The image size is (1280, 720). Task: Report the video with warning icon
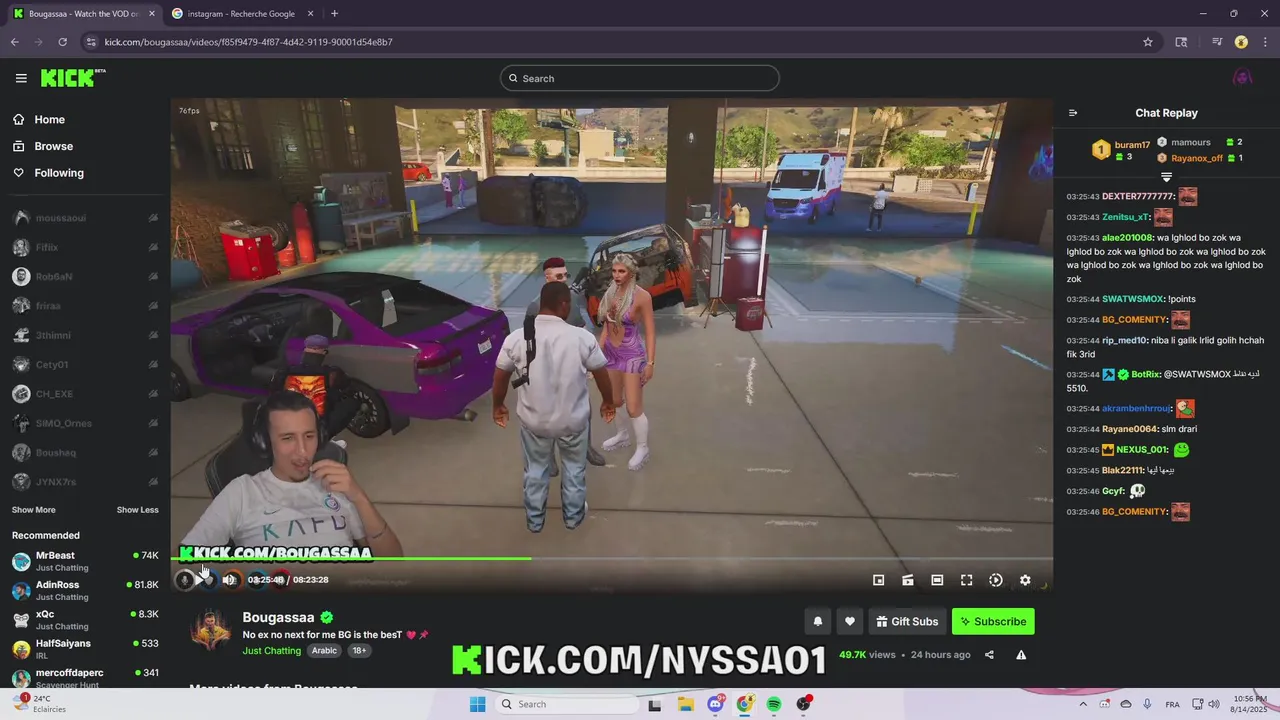[1021, 655]
